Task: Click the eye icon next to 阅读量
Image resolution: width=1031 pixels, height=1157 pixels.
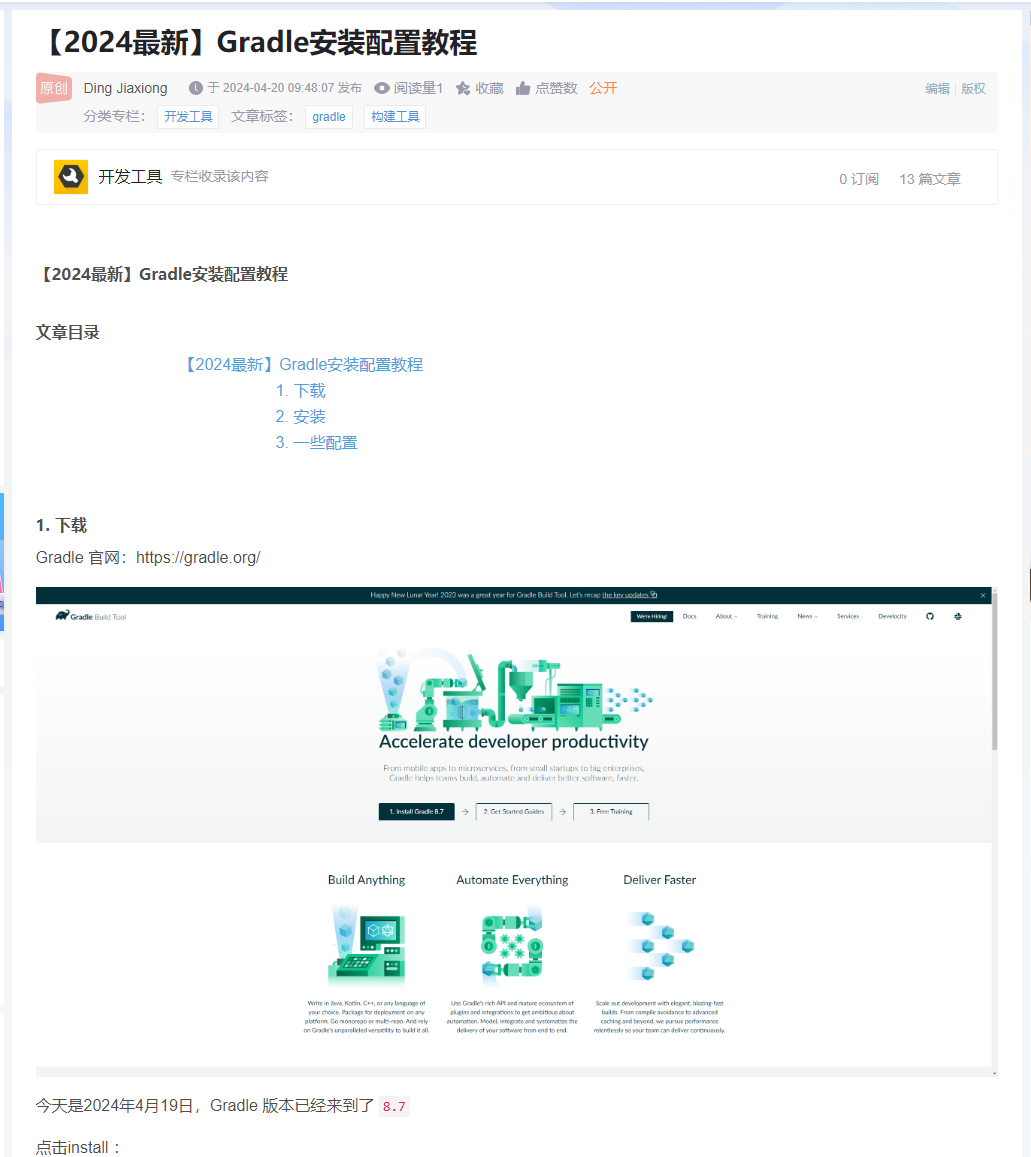Action: click(x=382, y=89)
